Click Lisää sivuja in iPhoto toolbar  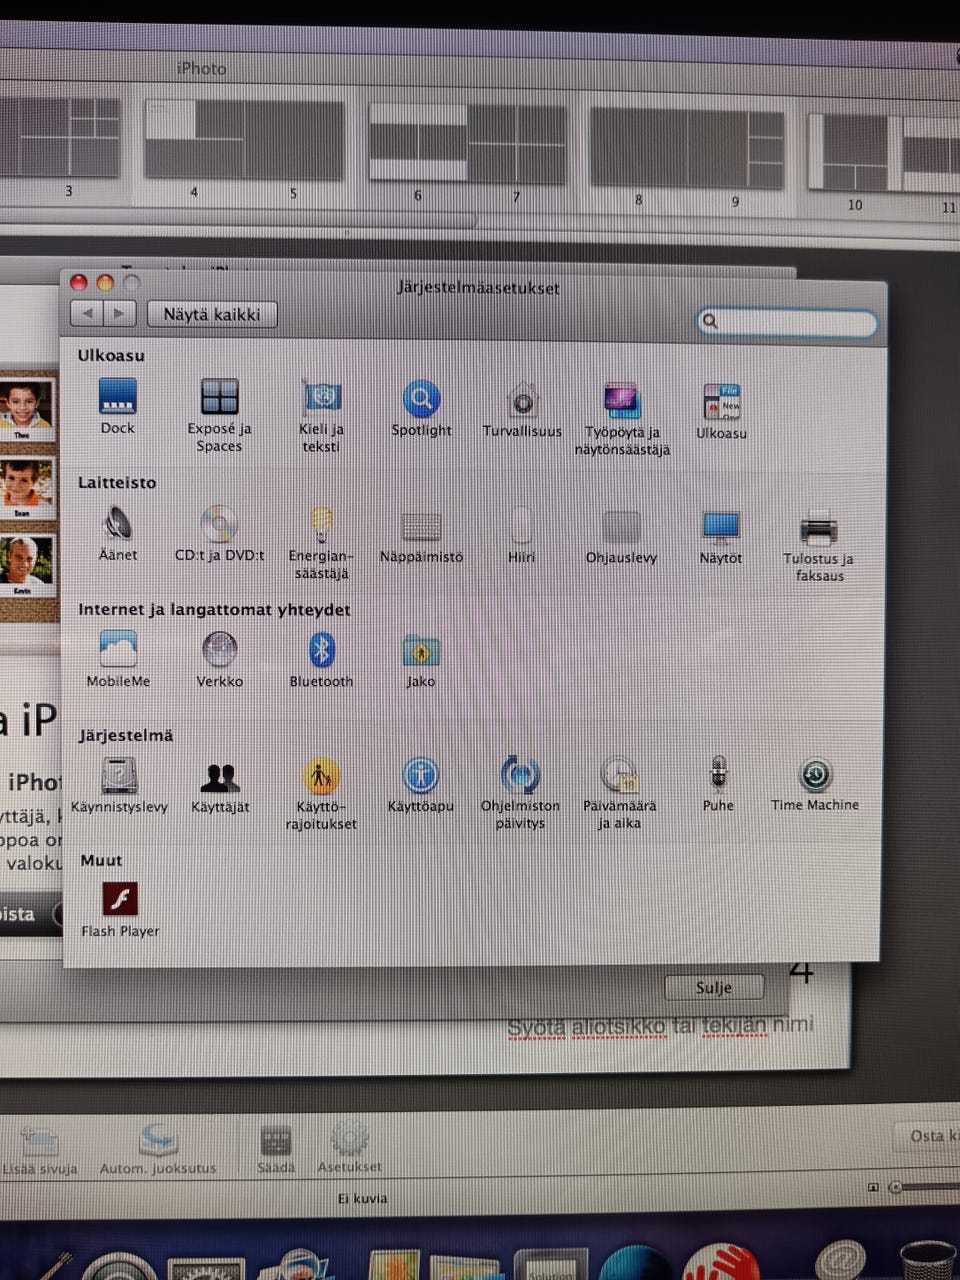[x=39, y=1150]
